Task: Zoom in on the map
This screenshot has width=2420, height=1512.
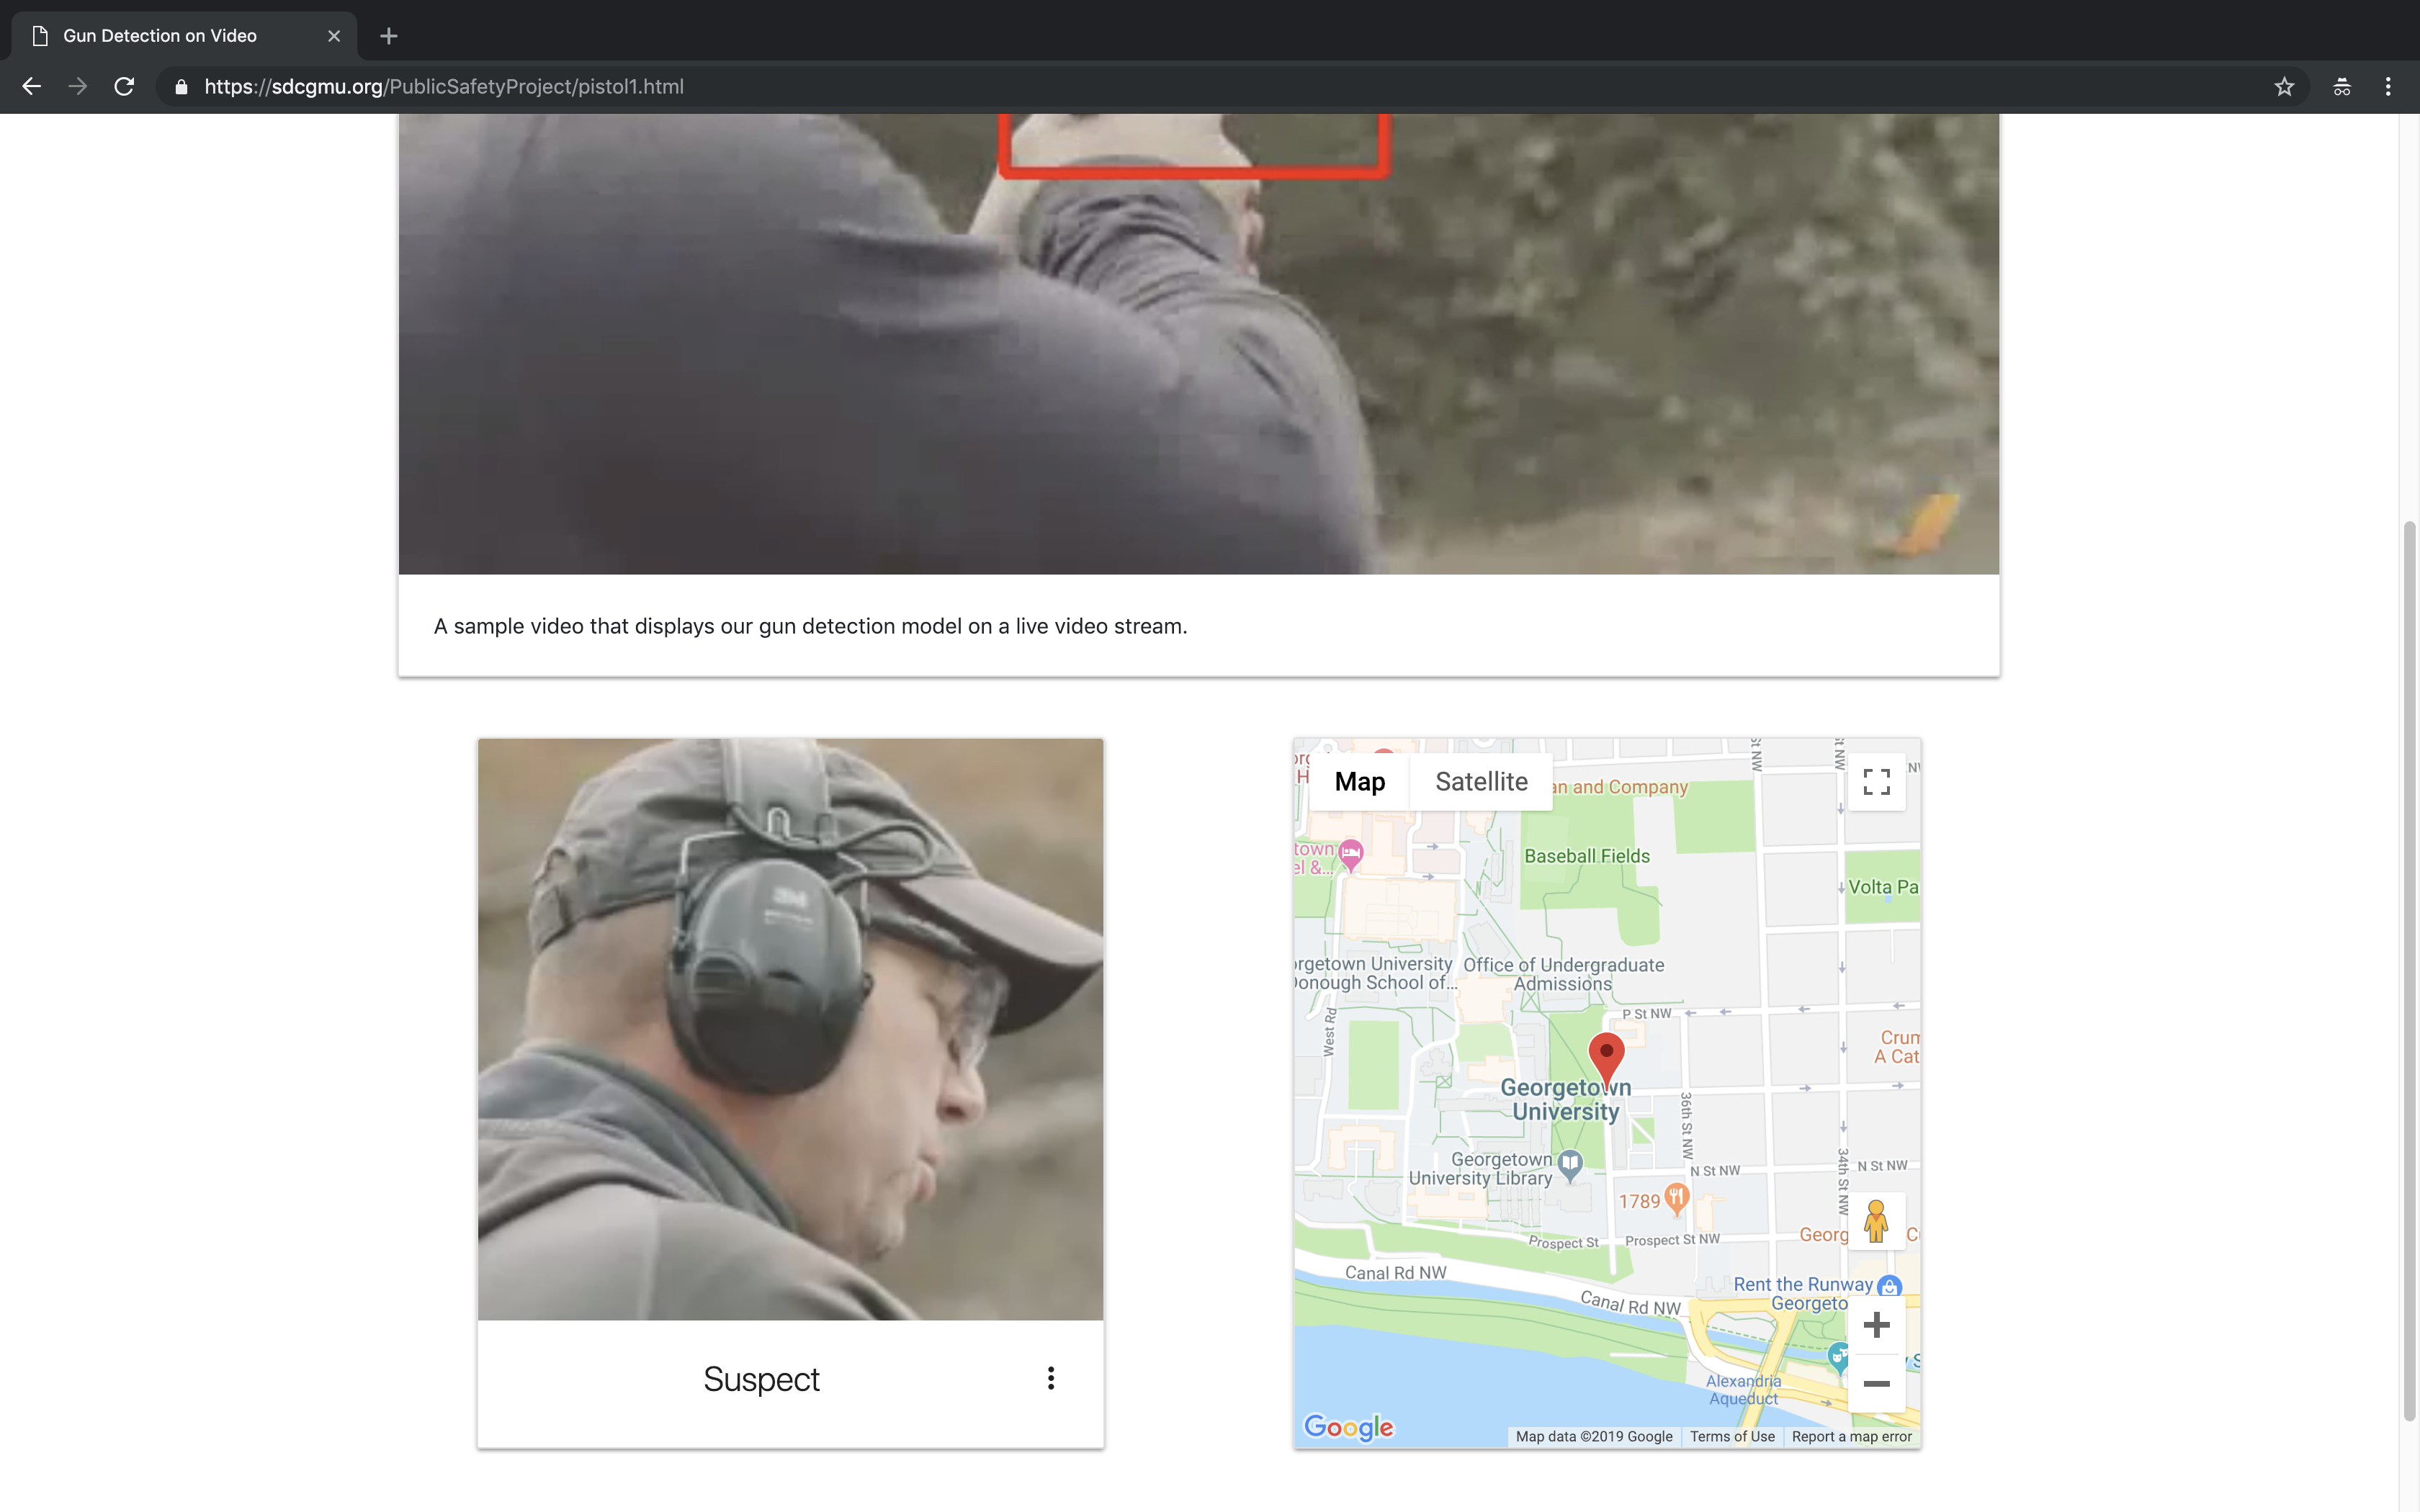Action: [1876, 1325]
